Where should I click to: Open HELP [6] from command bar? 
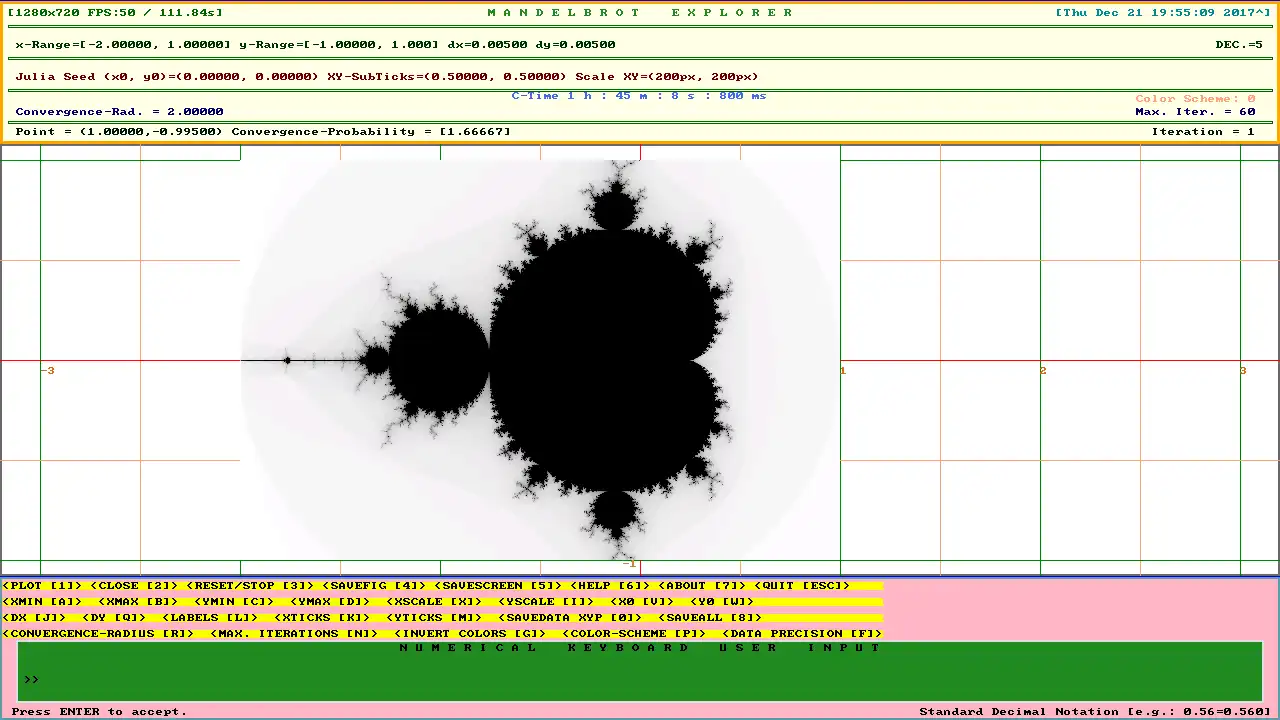pyautogui.click(x=610, y=586)
